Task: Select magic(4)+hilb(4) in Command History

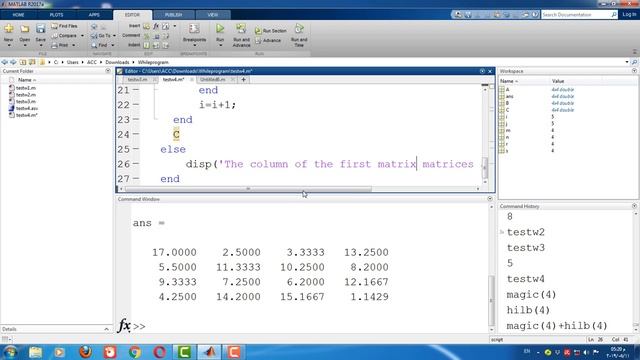Action: (x=557, y=326)
